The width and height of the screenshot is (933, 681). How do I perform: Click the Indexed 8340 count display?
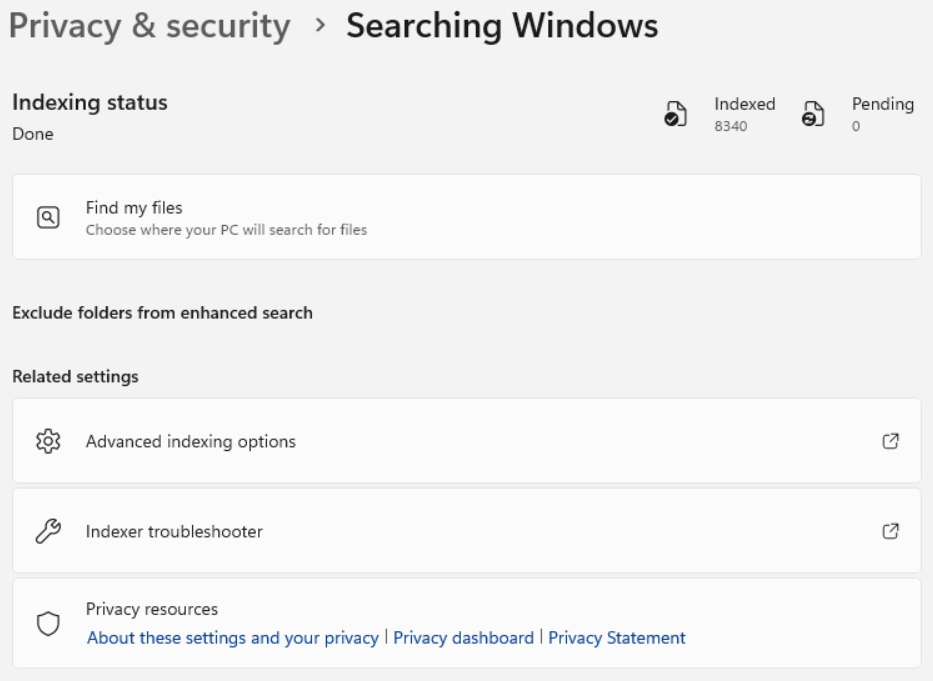coord(745,112)
